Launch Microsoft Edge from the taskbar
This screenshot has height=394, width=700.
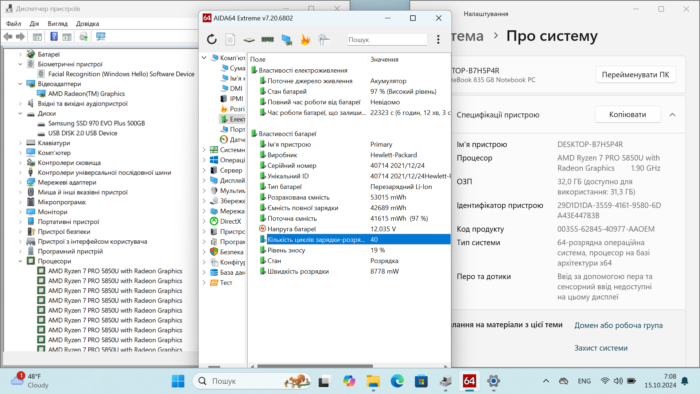[397, 381]
